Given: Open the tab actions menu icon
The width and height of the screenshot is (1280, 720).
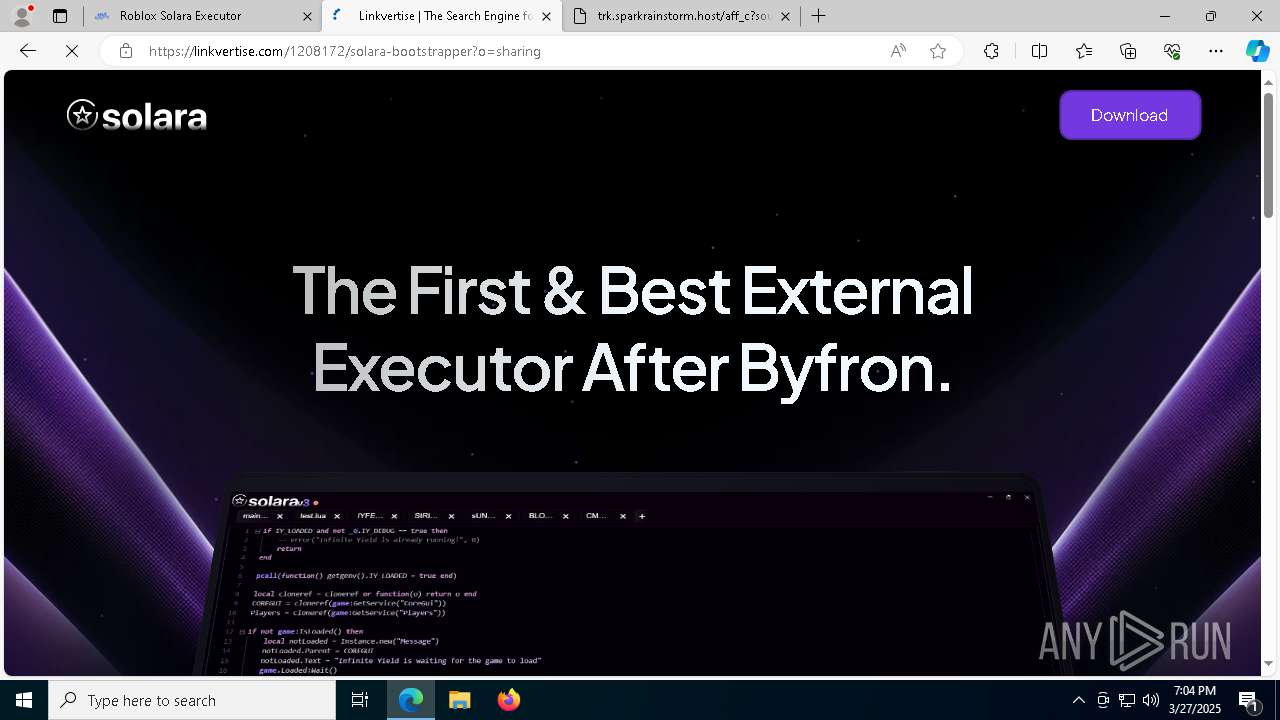Looking at the screenshot, I should click(60, 16).
